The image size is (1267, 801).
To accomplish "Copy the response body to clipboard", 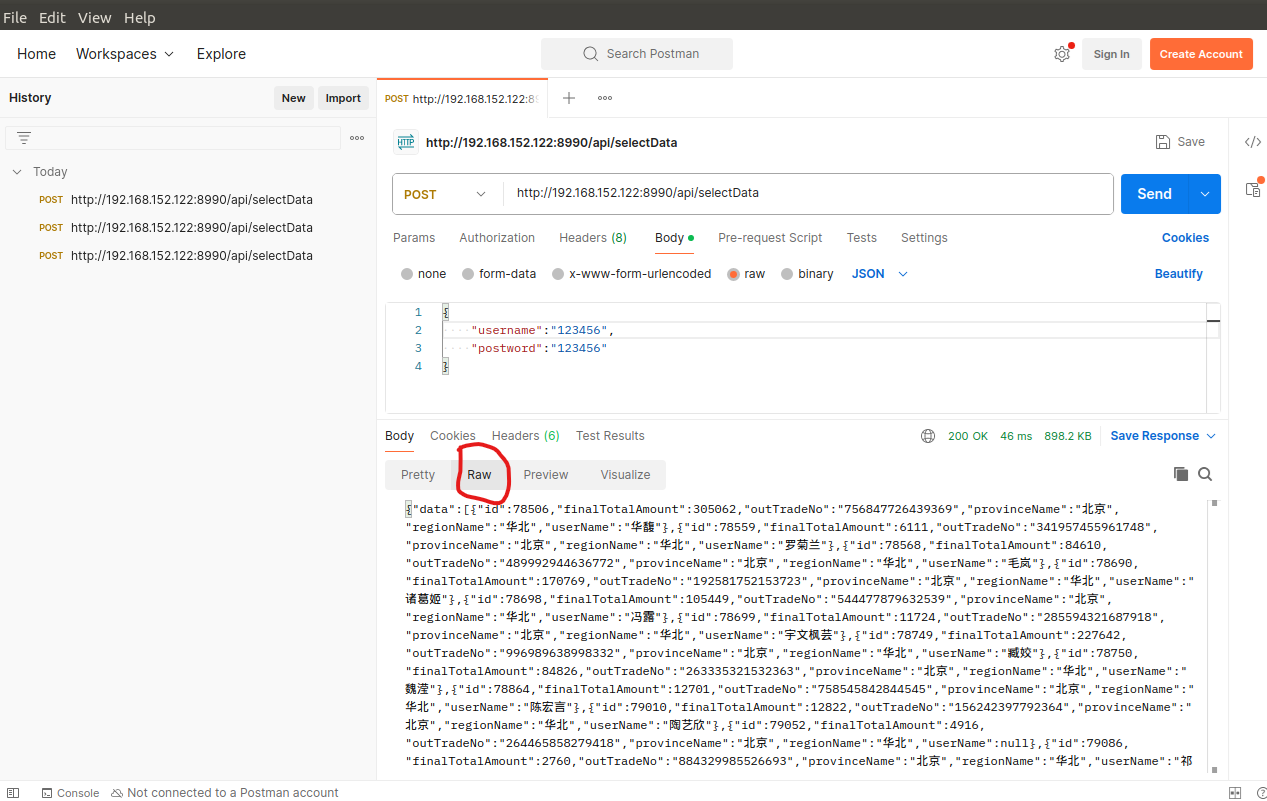I will [1181, 474].
